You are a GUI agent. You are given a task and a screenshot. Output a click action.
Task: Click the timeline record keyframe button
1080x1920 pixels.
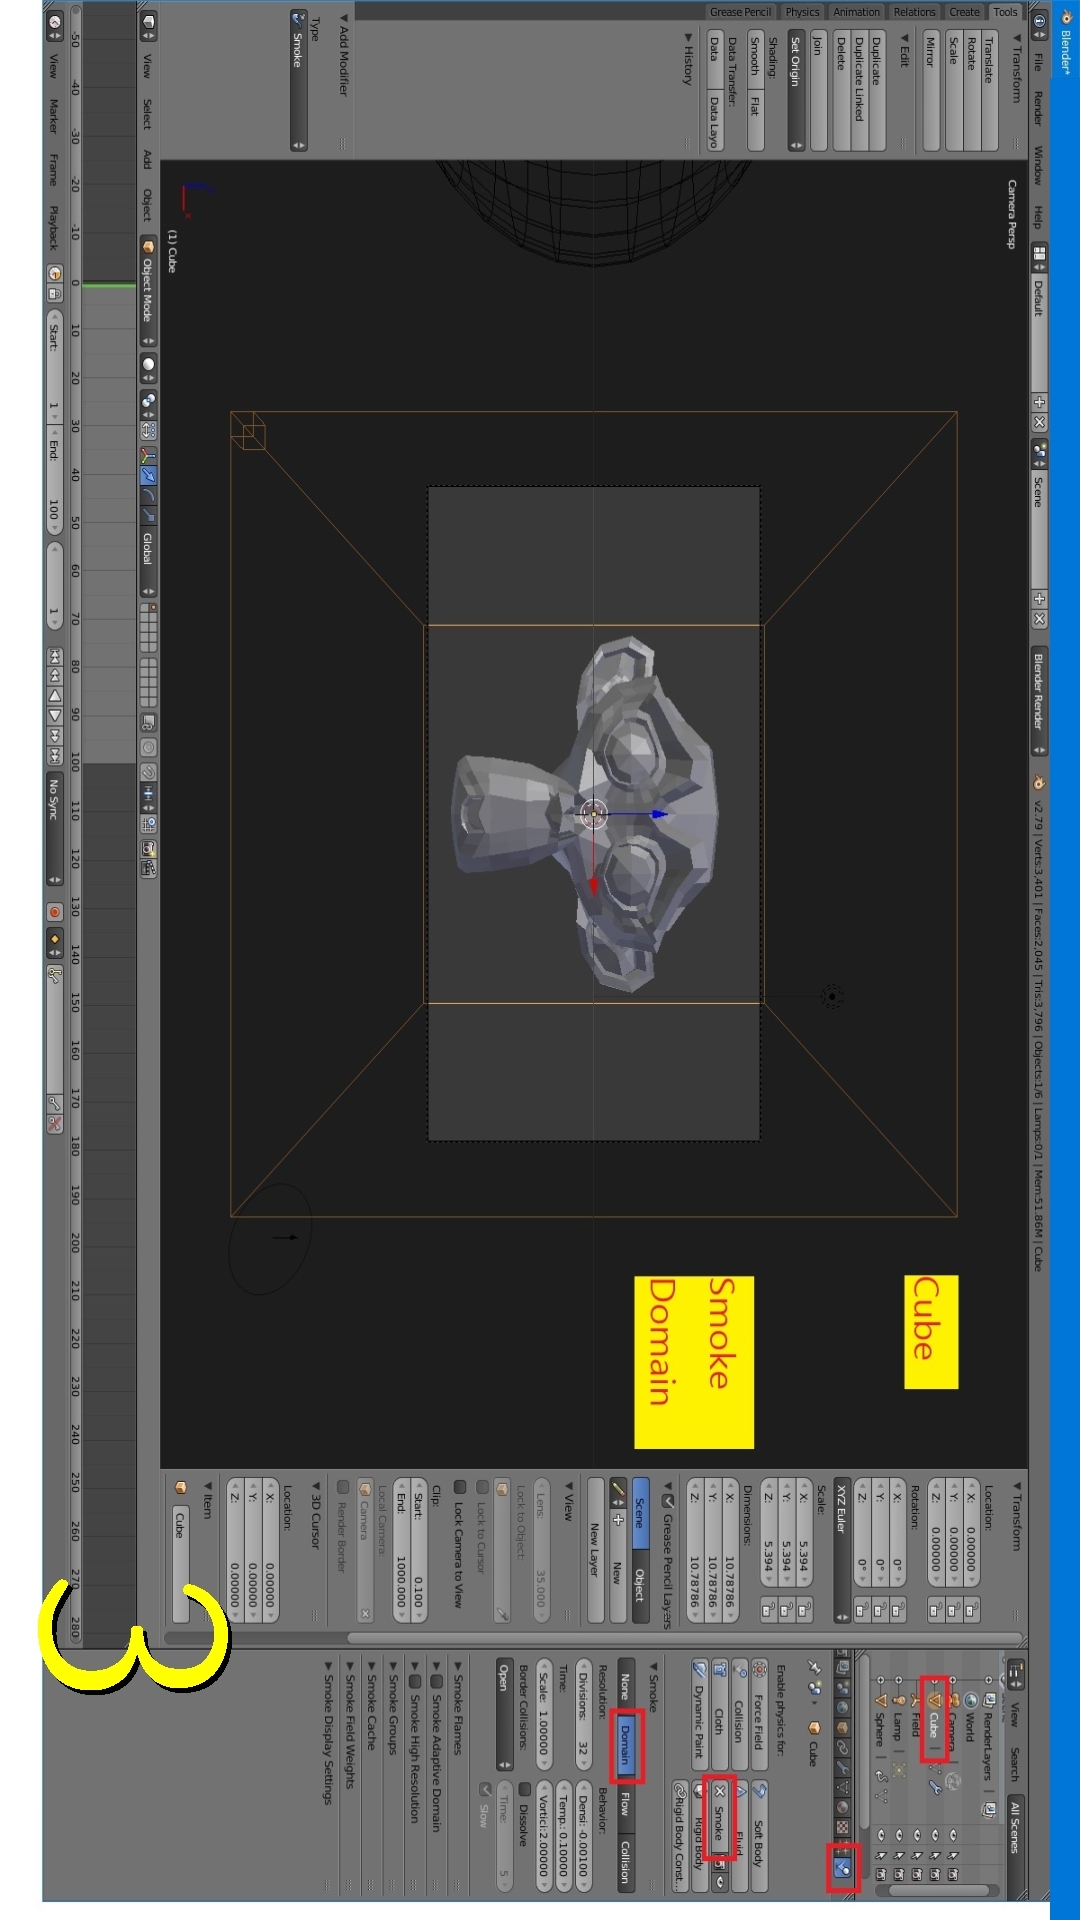click(x=55, y=912)
